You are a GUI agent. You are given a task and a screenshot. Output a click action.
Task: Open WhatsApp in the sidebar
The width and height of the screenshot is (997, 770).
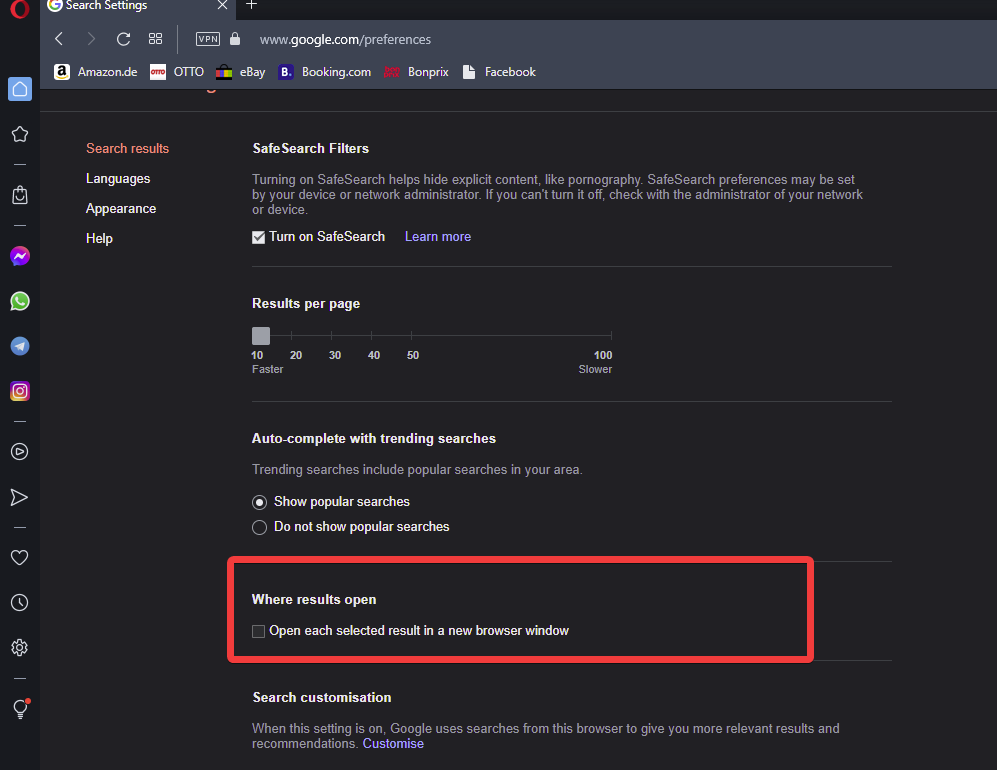pos(20,301)
